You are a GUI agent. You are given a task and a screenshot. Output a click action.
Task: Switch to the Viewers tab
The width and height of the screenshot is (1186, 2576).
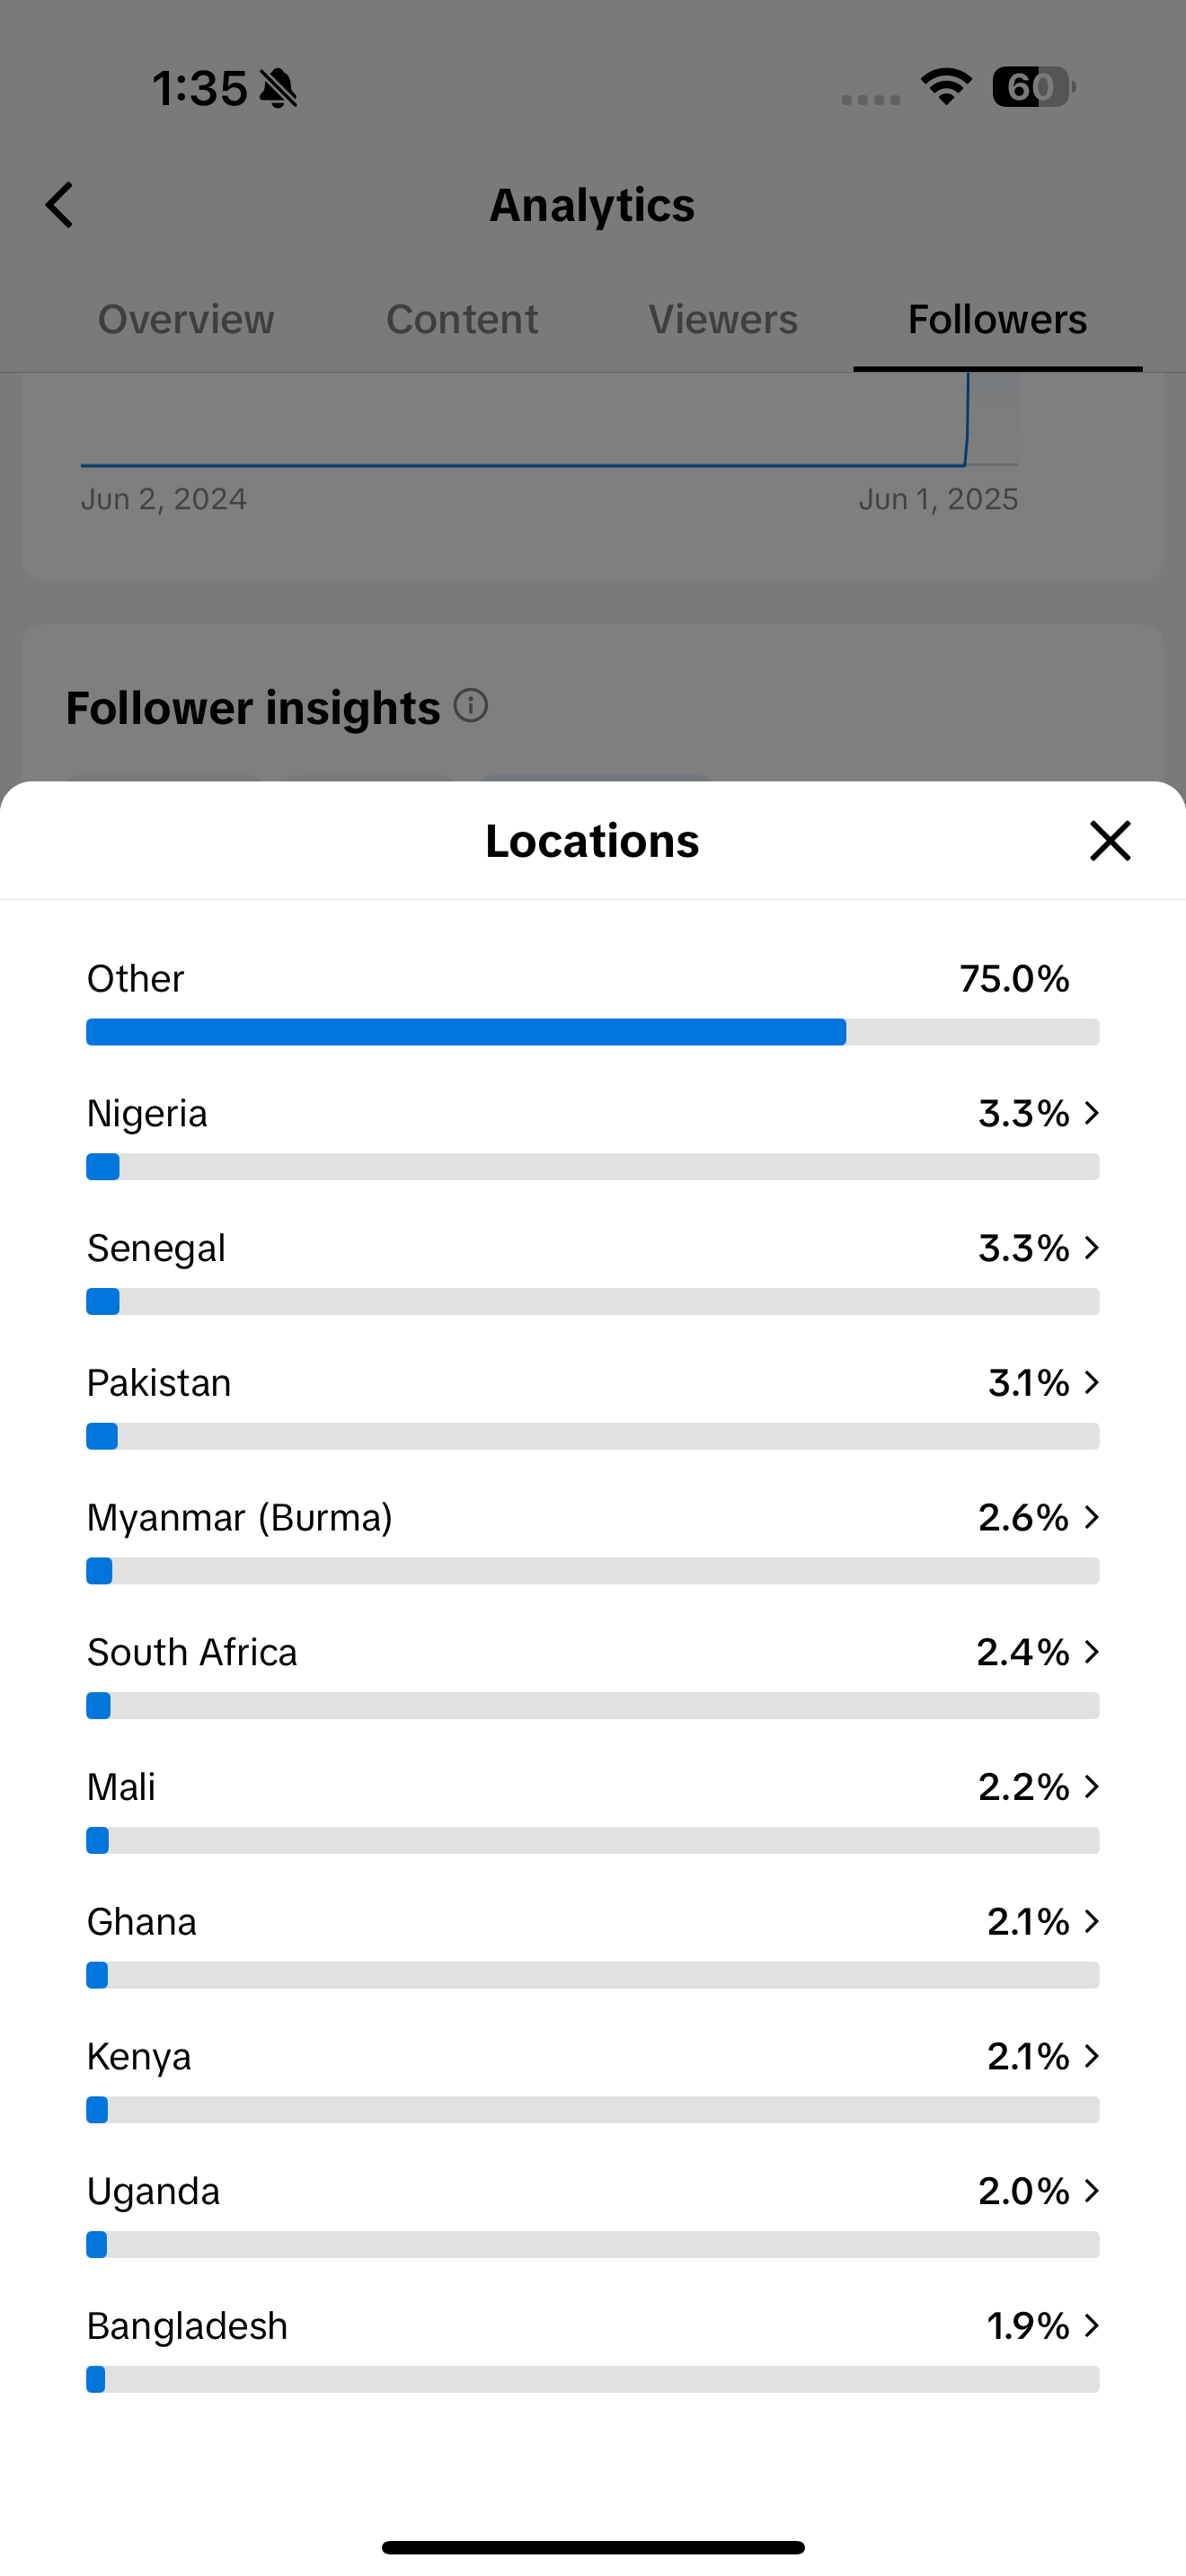tap(723, 320)
